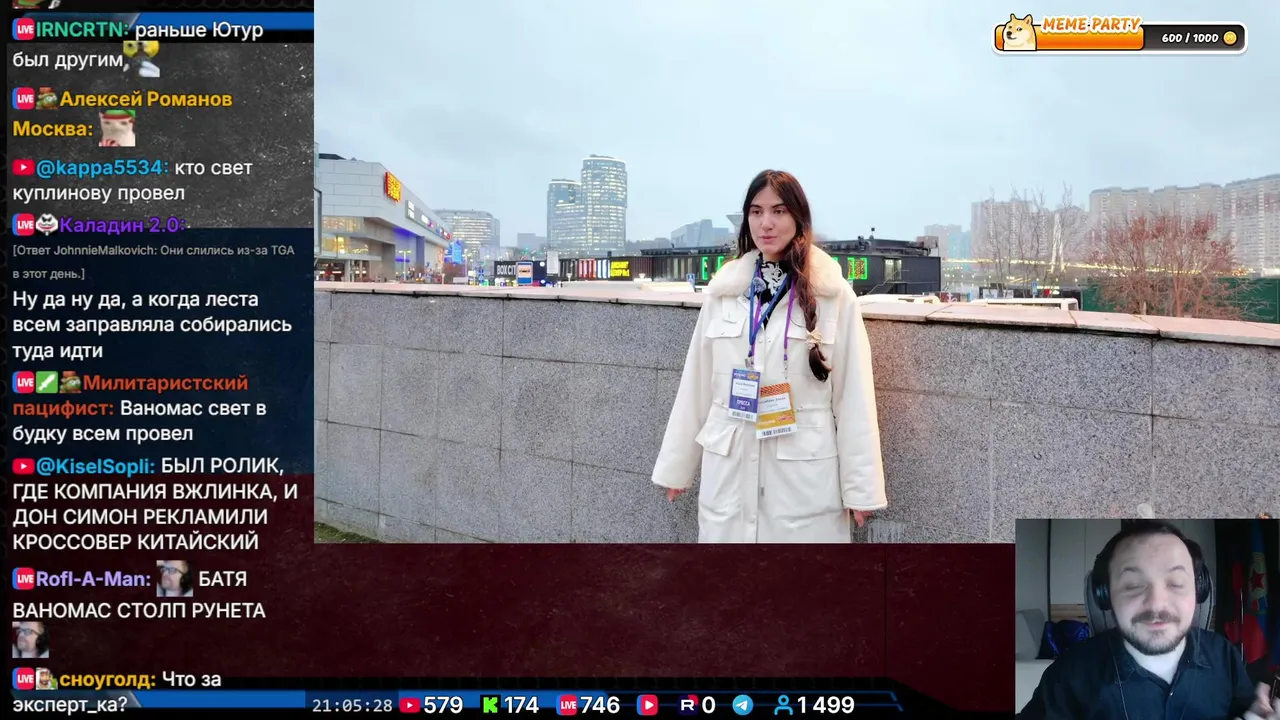Click LIVE badge beside Милитаристский пацифист
The image size is (1280, 720).
click(x=24, y=382)
